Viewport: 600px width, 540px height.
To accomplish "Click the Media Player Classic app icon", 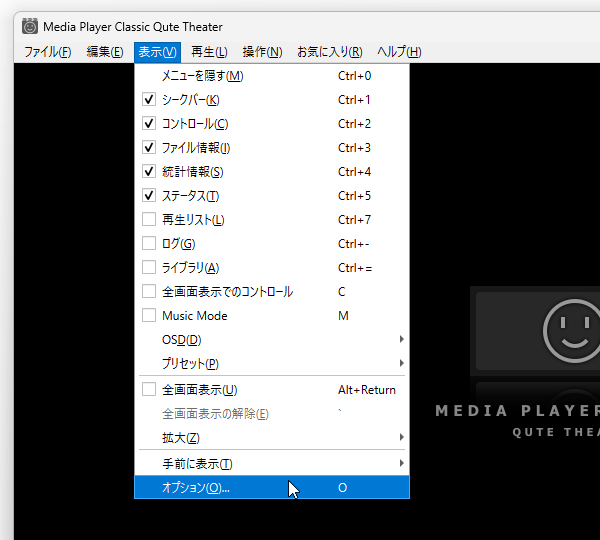I will click(29, 26).
